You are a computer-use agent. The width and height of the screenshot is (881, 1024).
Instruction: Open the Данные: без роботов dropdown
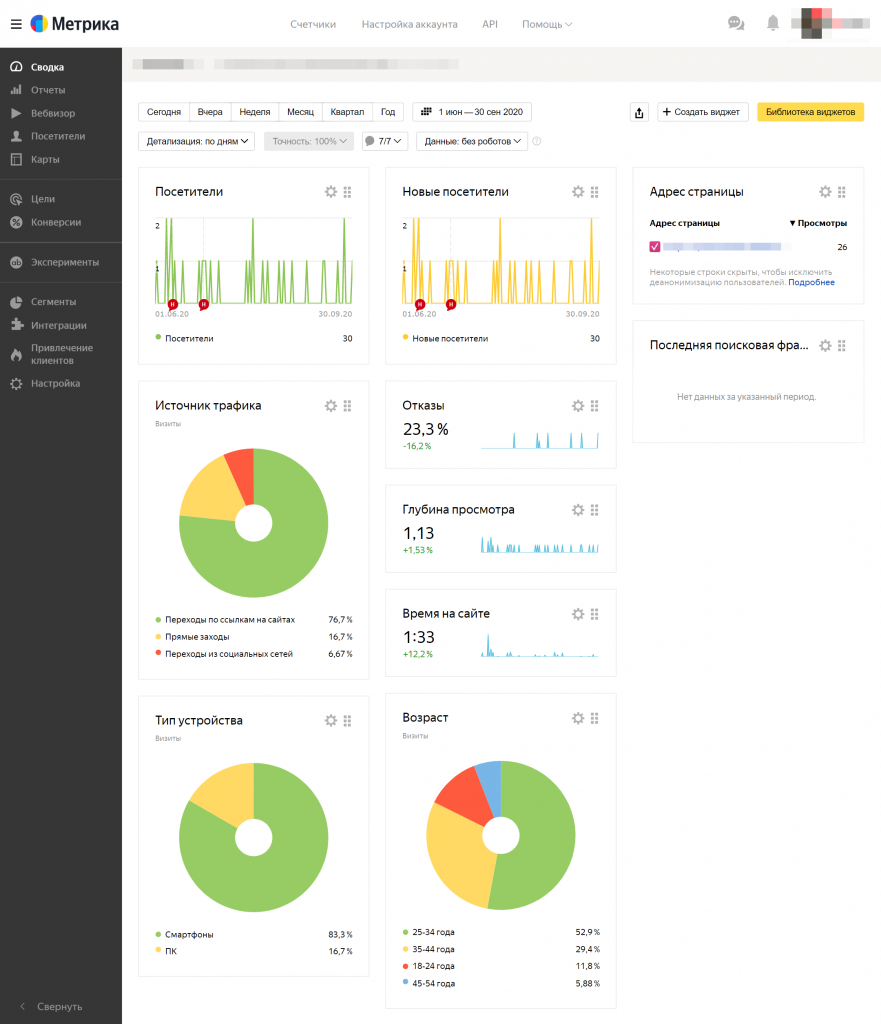pos(472,141)
